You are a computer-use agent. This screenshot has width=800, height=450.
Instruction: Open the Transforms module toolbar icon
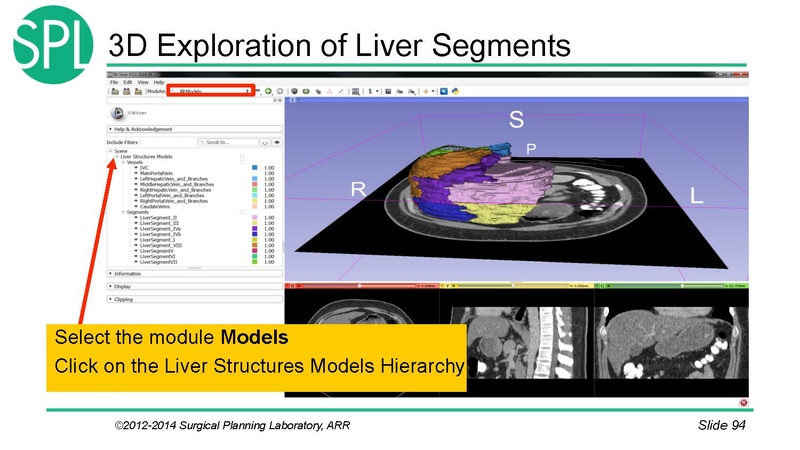[318, 91]
